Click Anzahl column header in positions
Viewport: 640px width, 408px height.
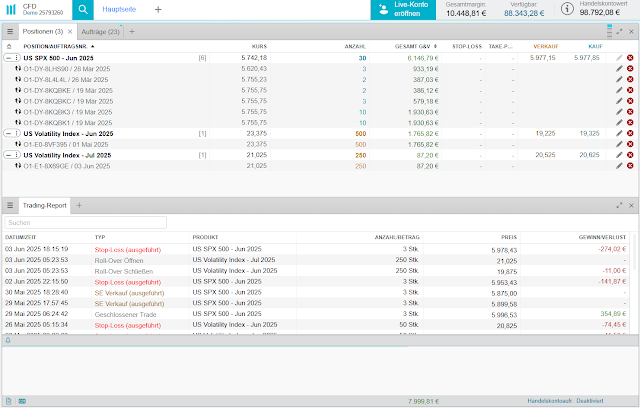[355, 47]
